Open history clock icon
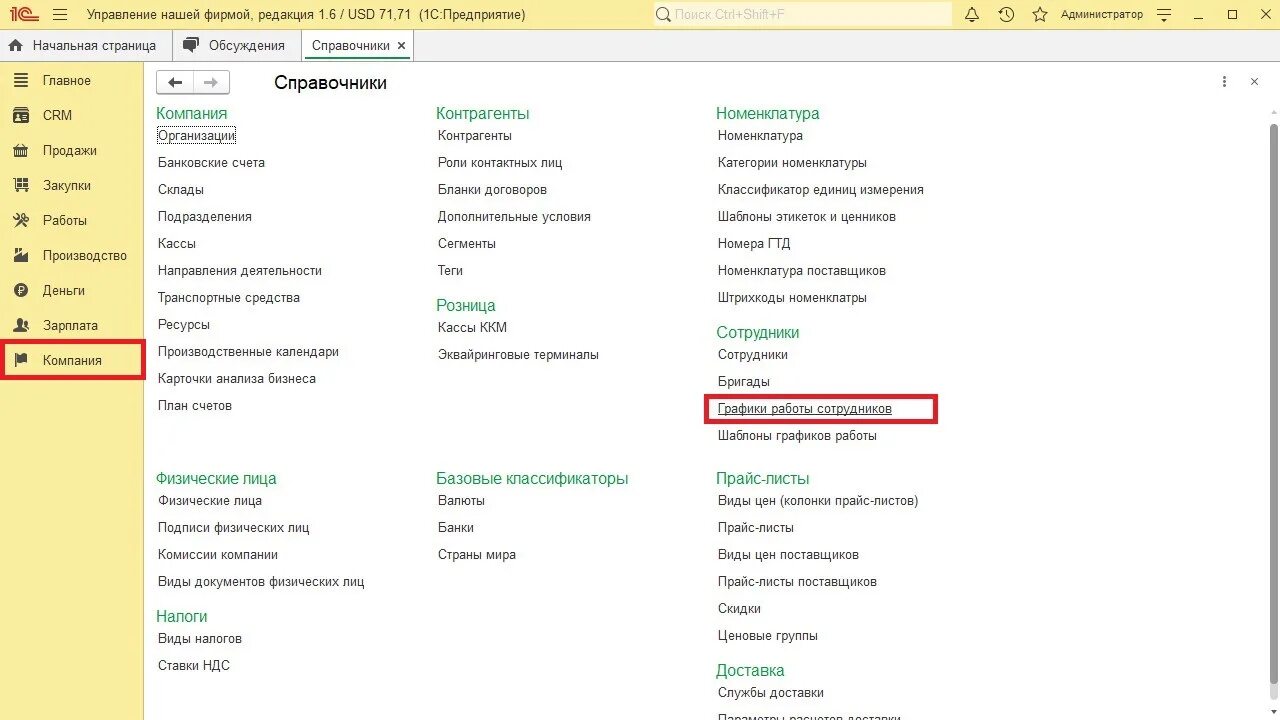The height and width of the screenshot is (720, 1280). (1006, 15)
